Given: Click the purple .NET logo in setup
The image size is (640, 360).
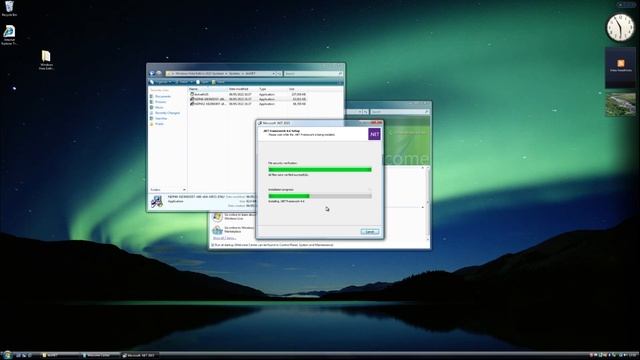Looking at the screenshot, I should tap(374, 134).
